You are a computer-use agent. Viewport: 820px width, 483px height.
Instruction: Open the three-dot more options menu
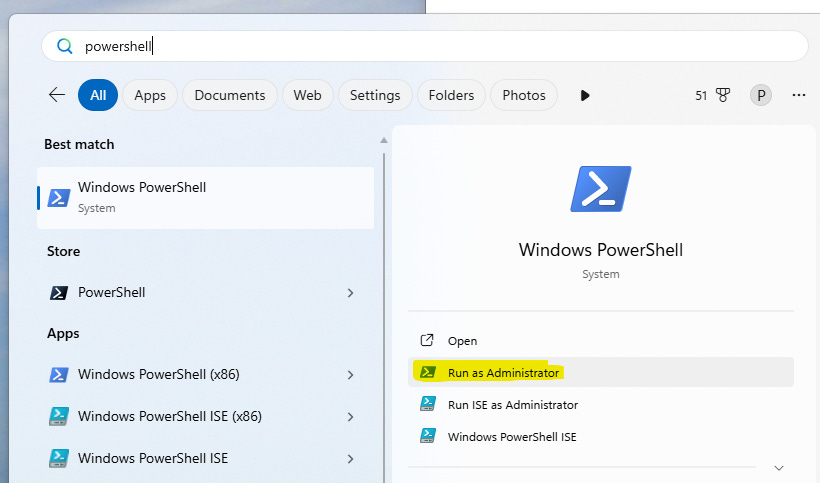pos(799,95)
